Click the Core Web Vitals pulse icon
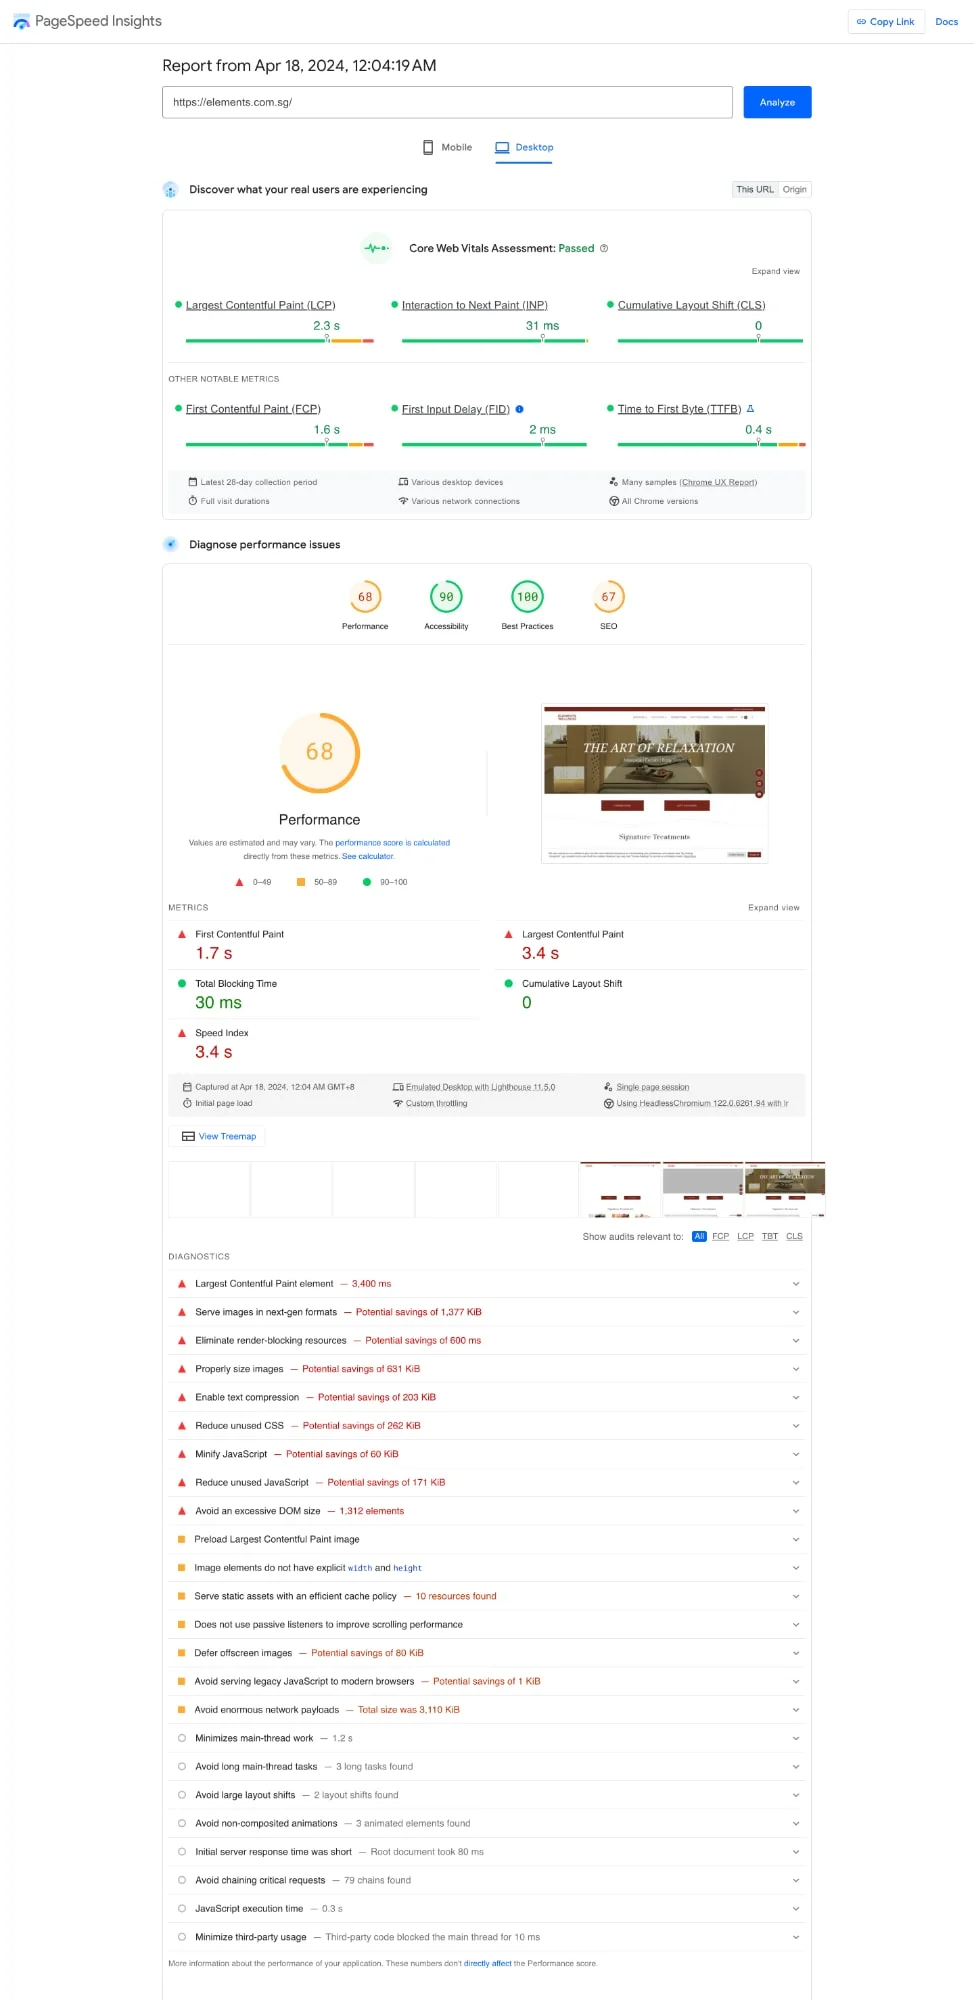974x2000 pixels. [377, 248]
